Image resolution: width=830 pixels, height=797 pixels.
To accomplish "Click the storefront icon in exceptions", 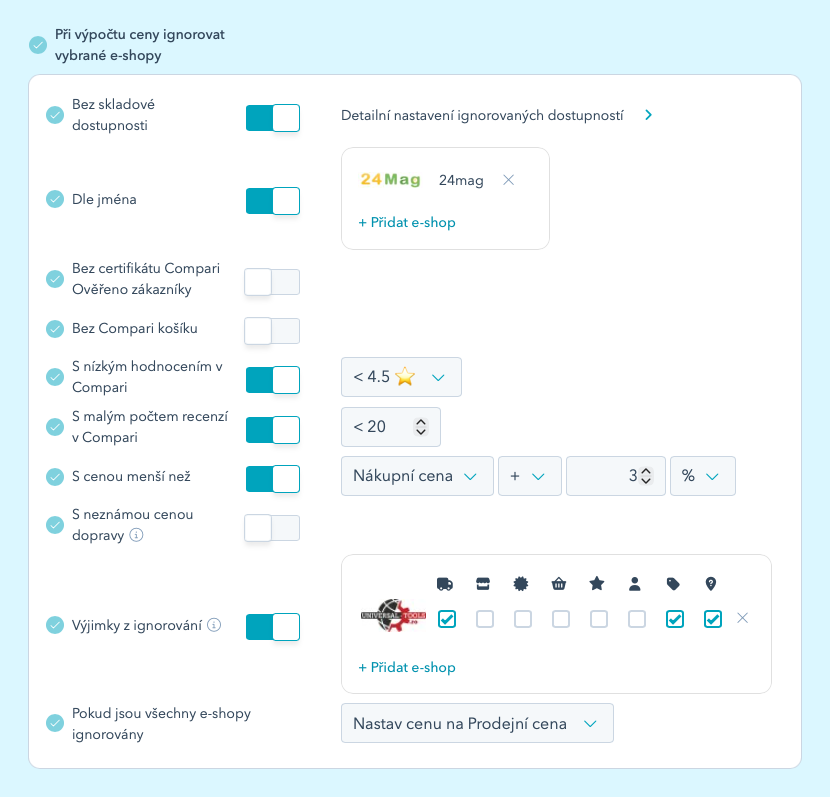I will click(x=483, y=584).
